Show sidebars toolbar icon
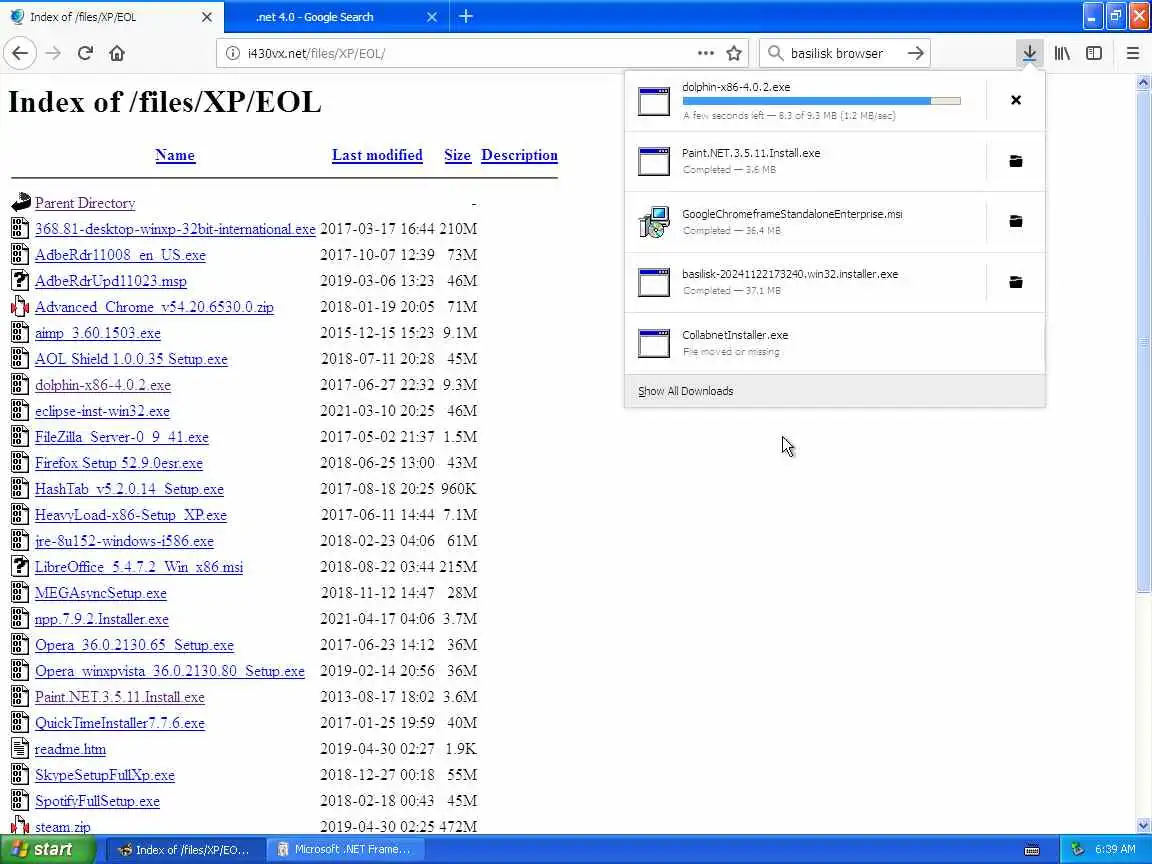The image size is (1152, 864). click(x=1094, y=53)
